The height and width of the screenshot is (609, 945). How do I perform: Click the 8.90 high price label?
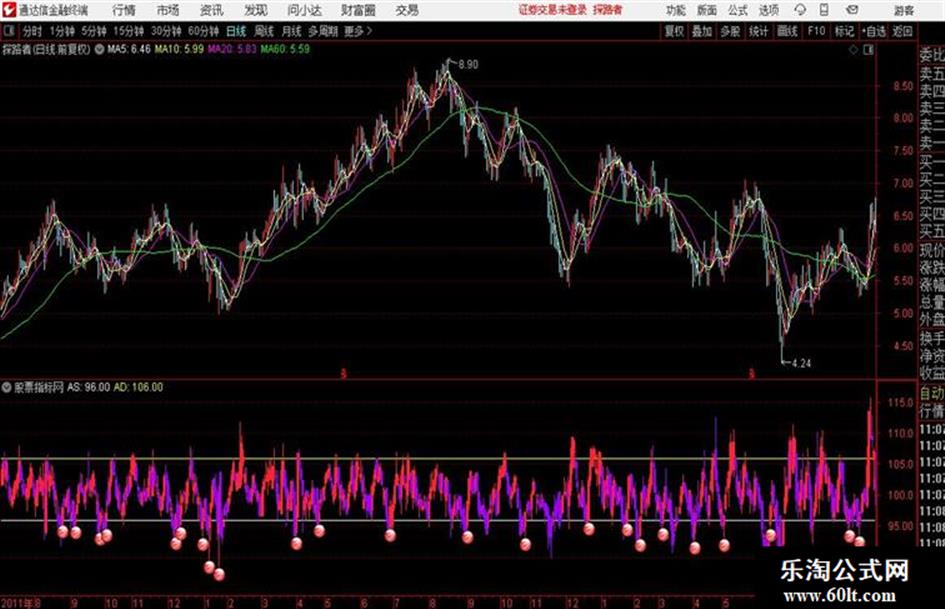coord(468,65)
